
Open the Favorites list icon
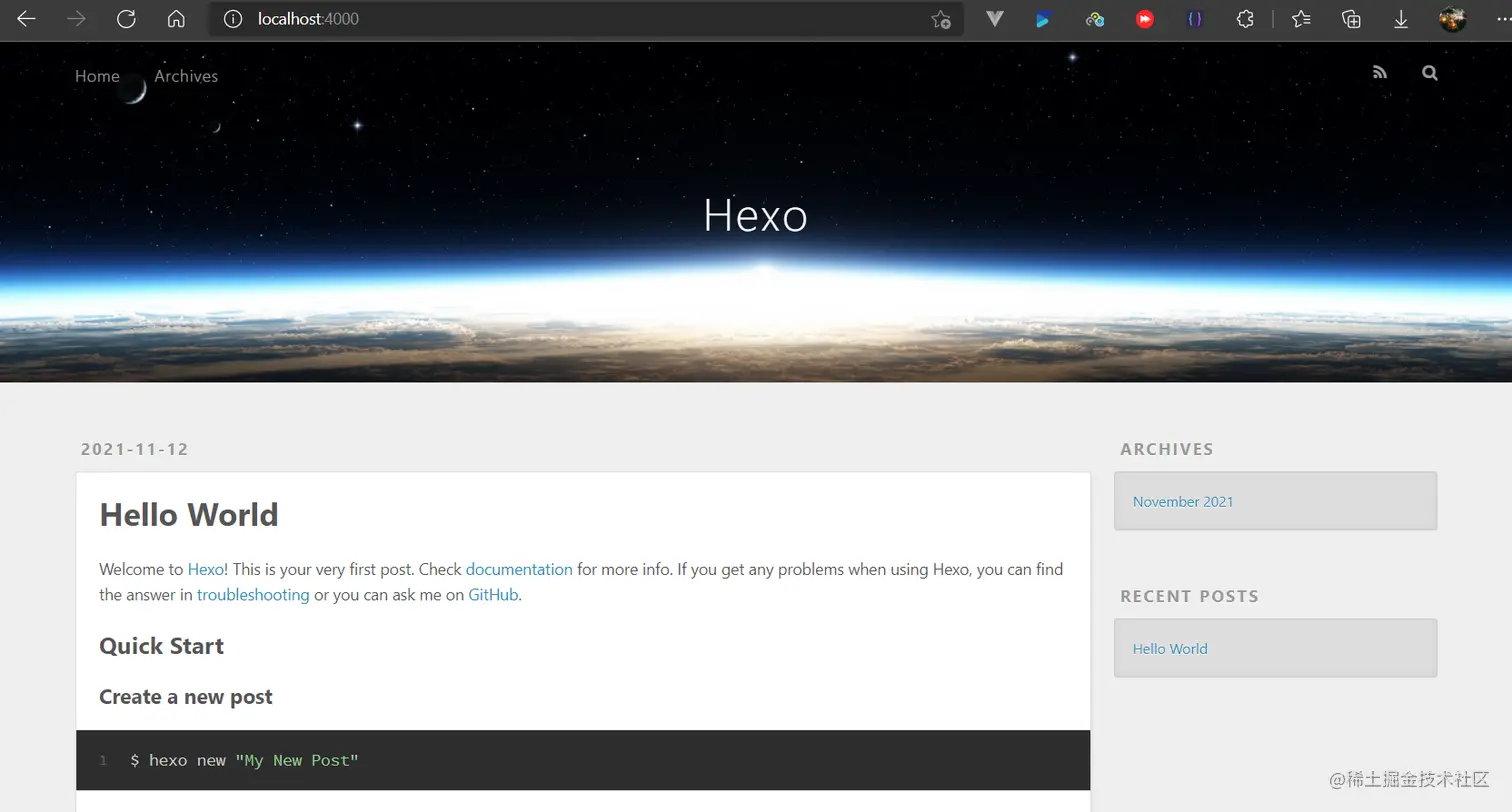click(x=1301, y=19)
